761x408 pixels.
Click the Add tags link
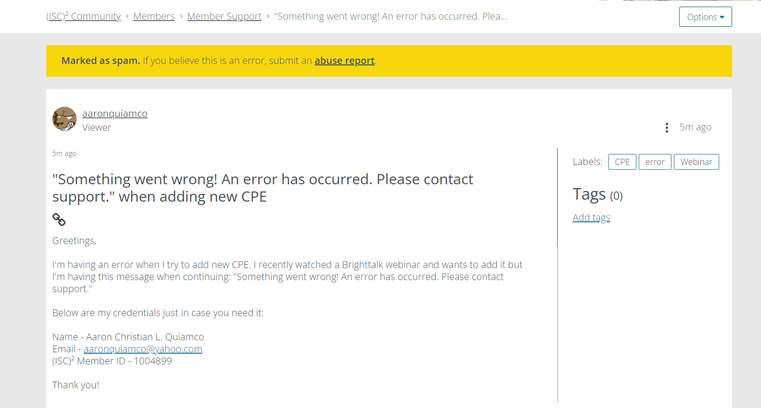click(591, 217)
